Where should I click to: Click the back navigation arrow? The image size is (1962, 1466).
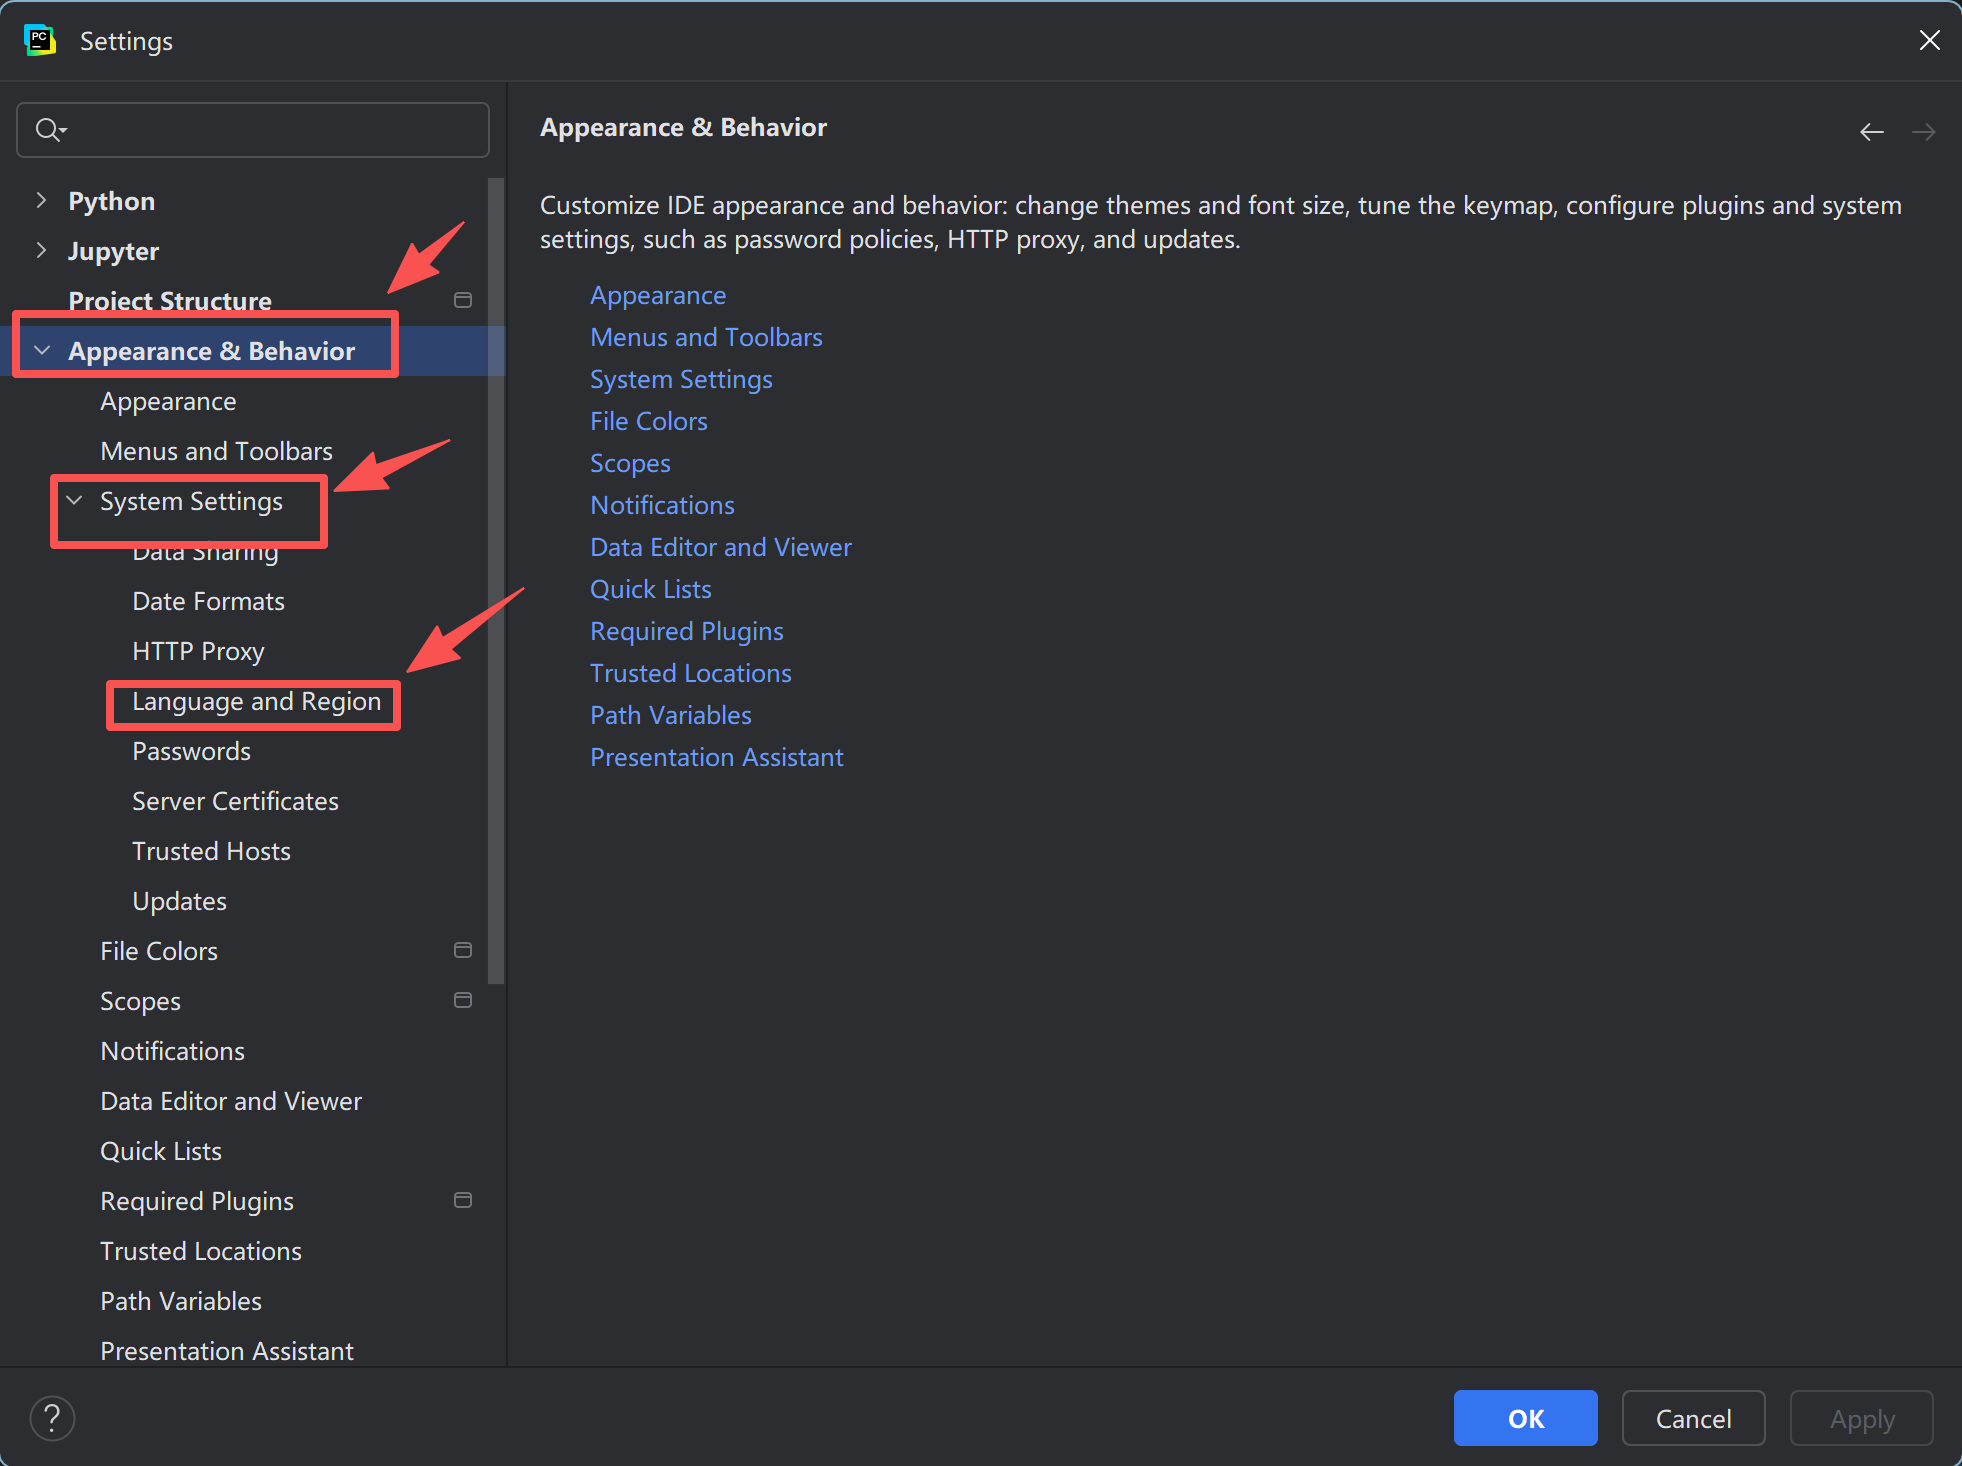pyautogui.click(x=1871, y=132)
